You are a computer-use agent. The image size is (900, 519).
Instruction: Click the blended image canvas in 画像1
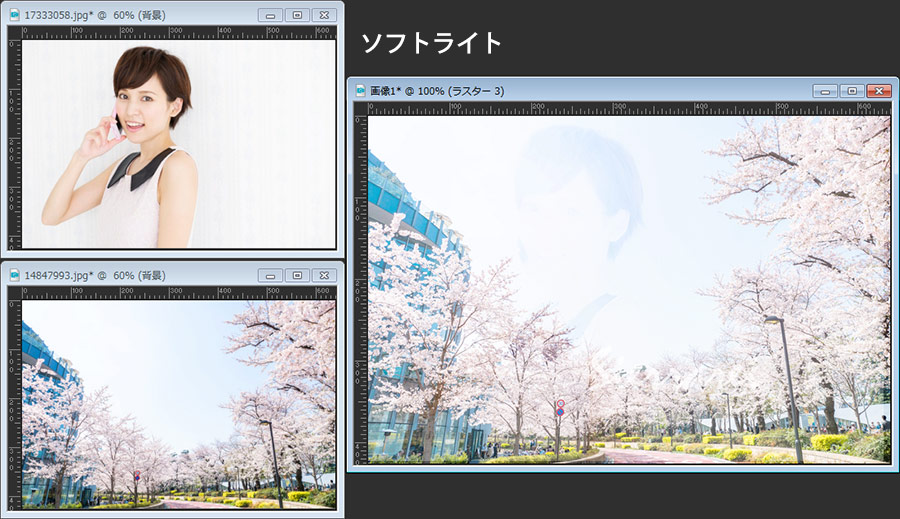coord(628,288)
